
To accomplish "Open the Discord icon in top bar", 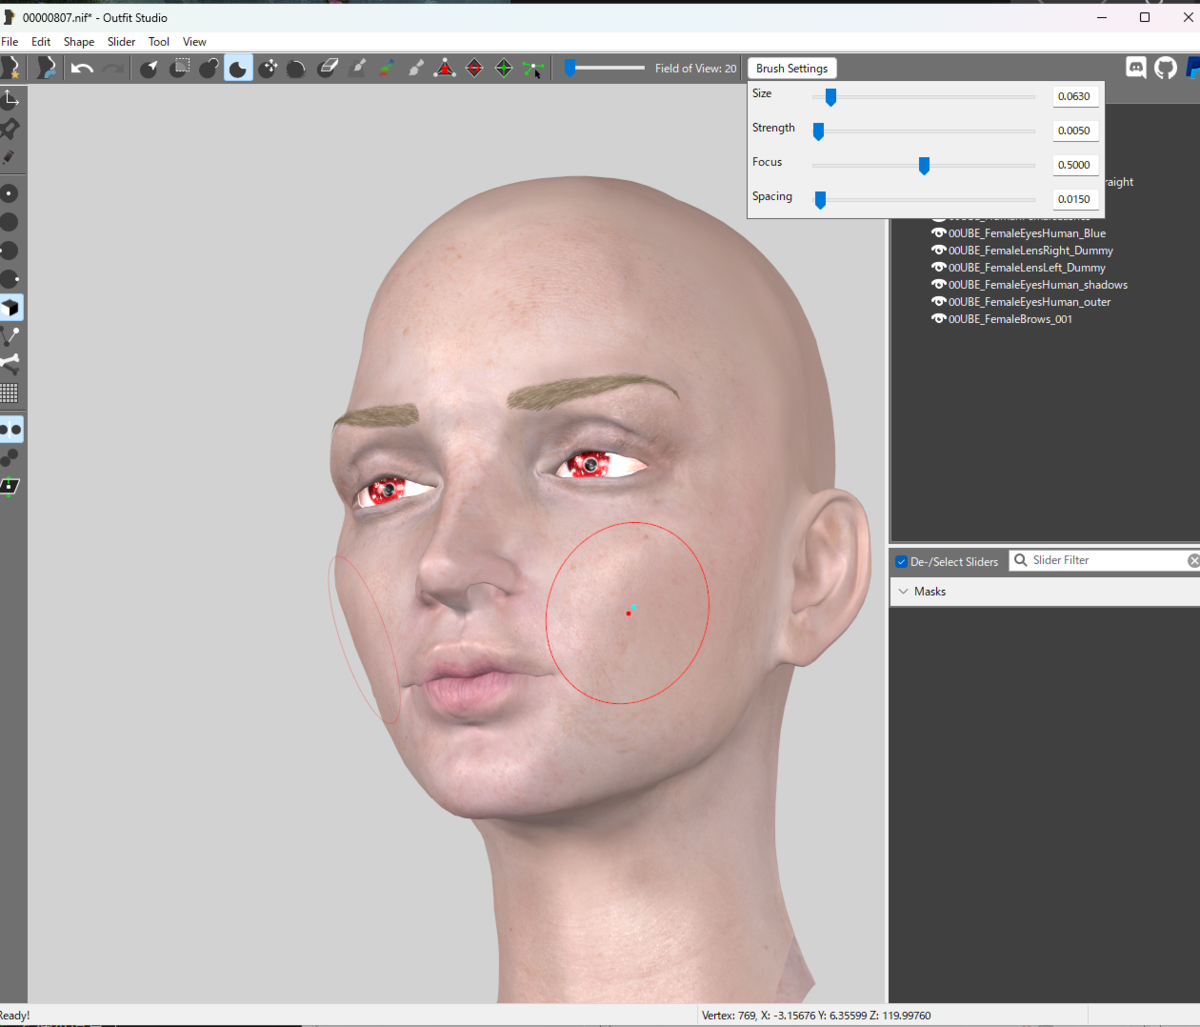I will coord(1136,68).
